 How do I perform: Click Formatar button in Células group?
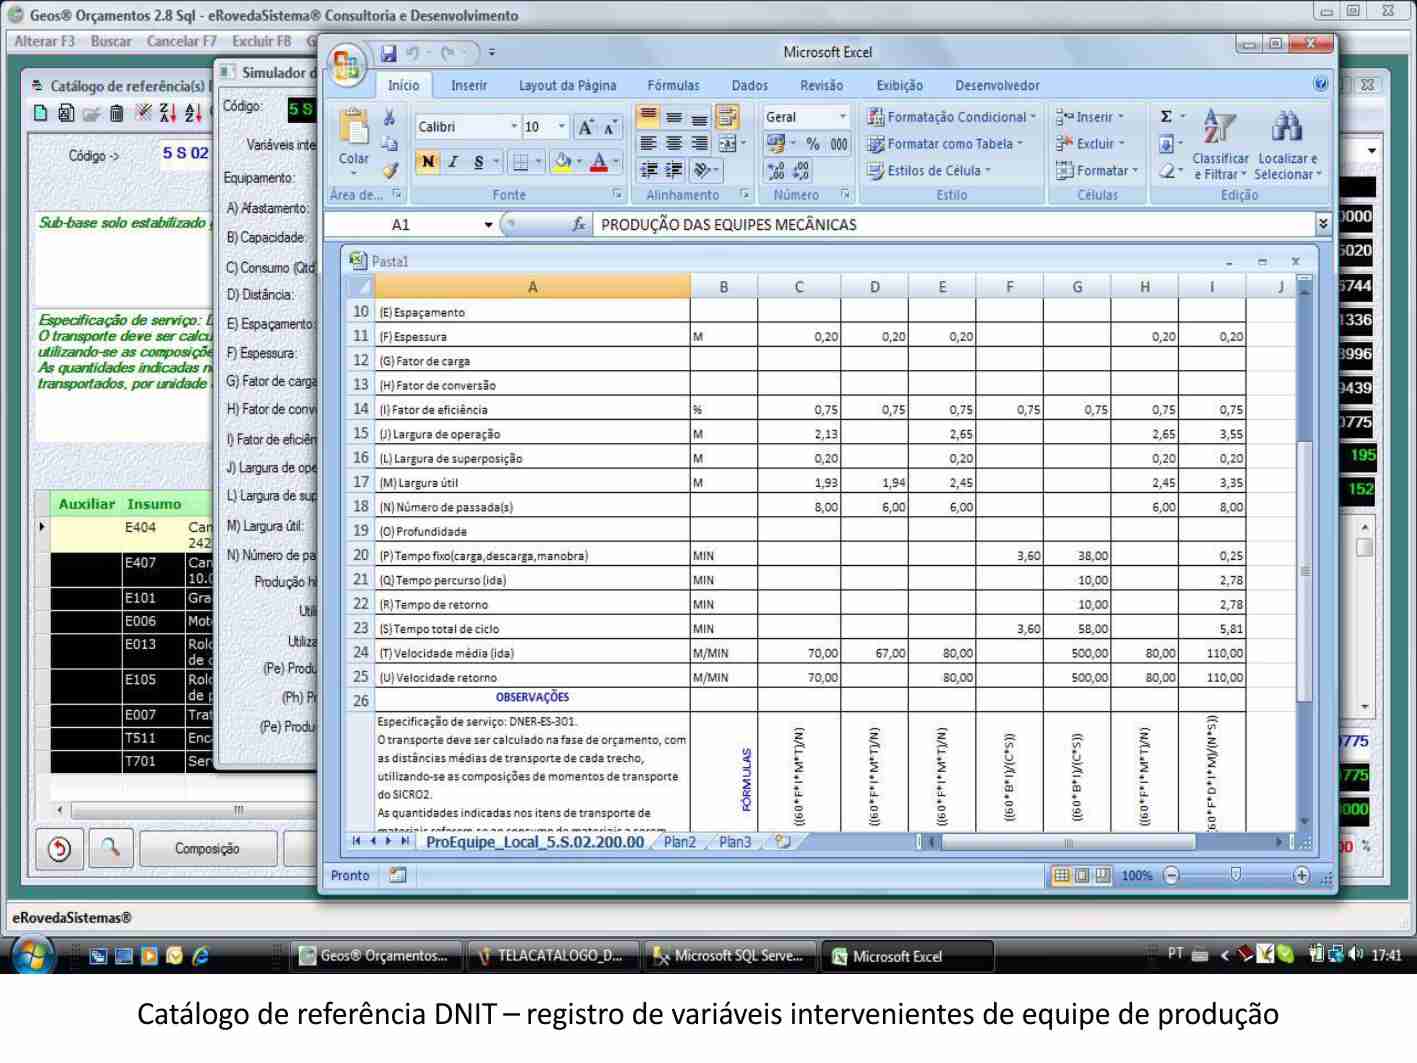pyautogui.click(x=1097, y=171)
